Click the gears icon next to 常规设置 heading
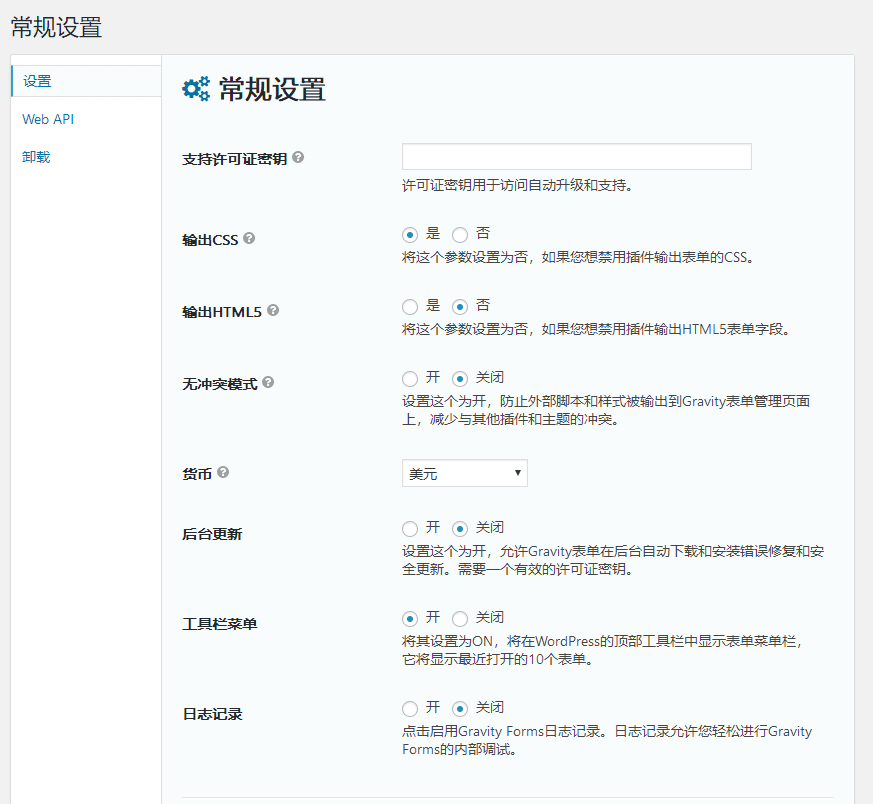Image resolution: width=873 pixels, height=804 pixels. (x=196, y=89)
